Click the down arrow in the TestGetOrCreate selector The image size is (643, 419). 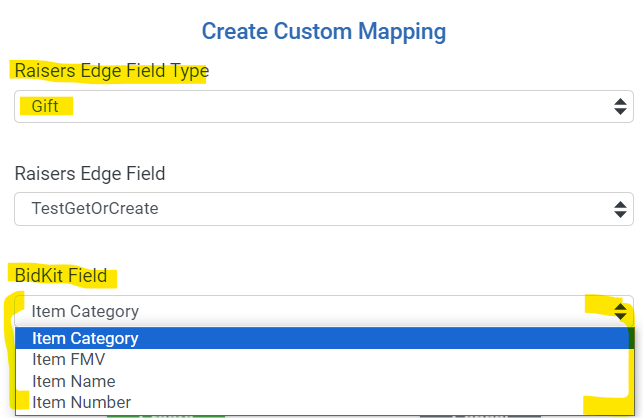pyautogui.click(x=620, y=214)
